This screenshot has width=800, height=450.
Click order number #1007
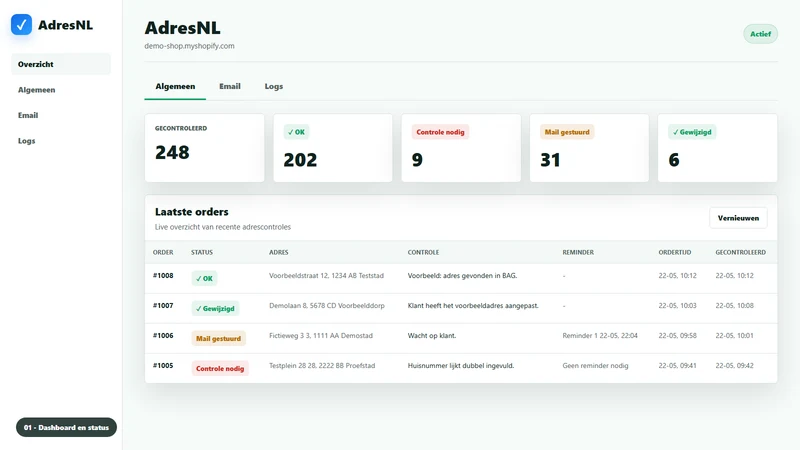163,306
